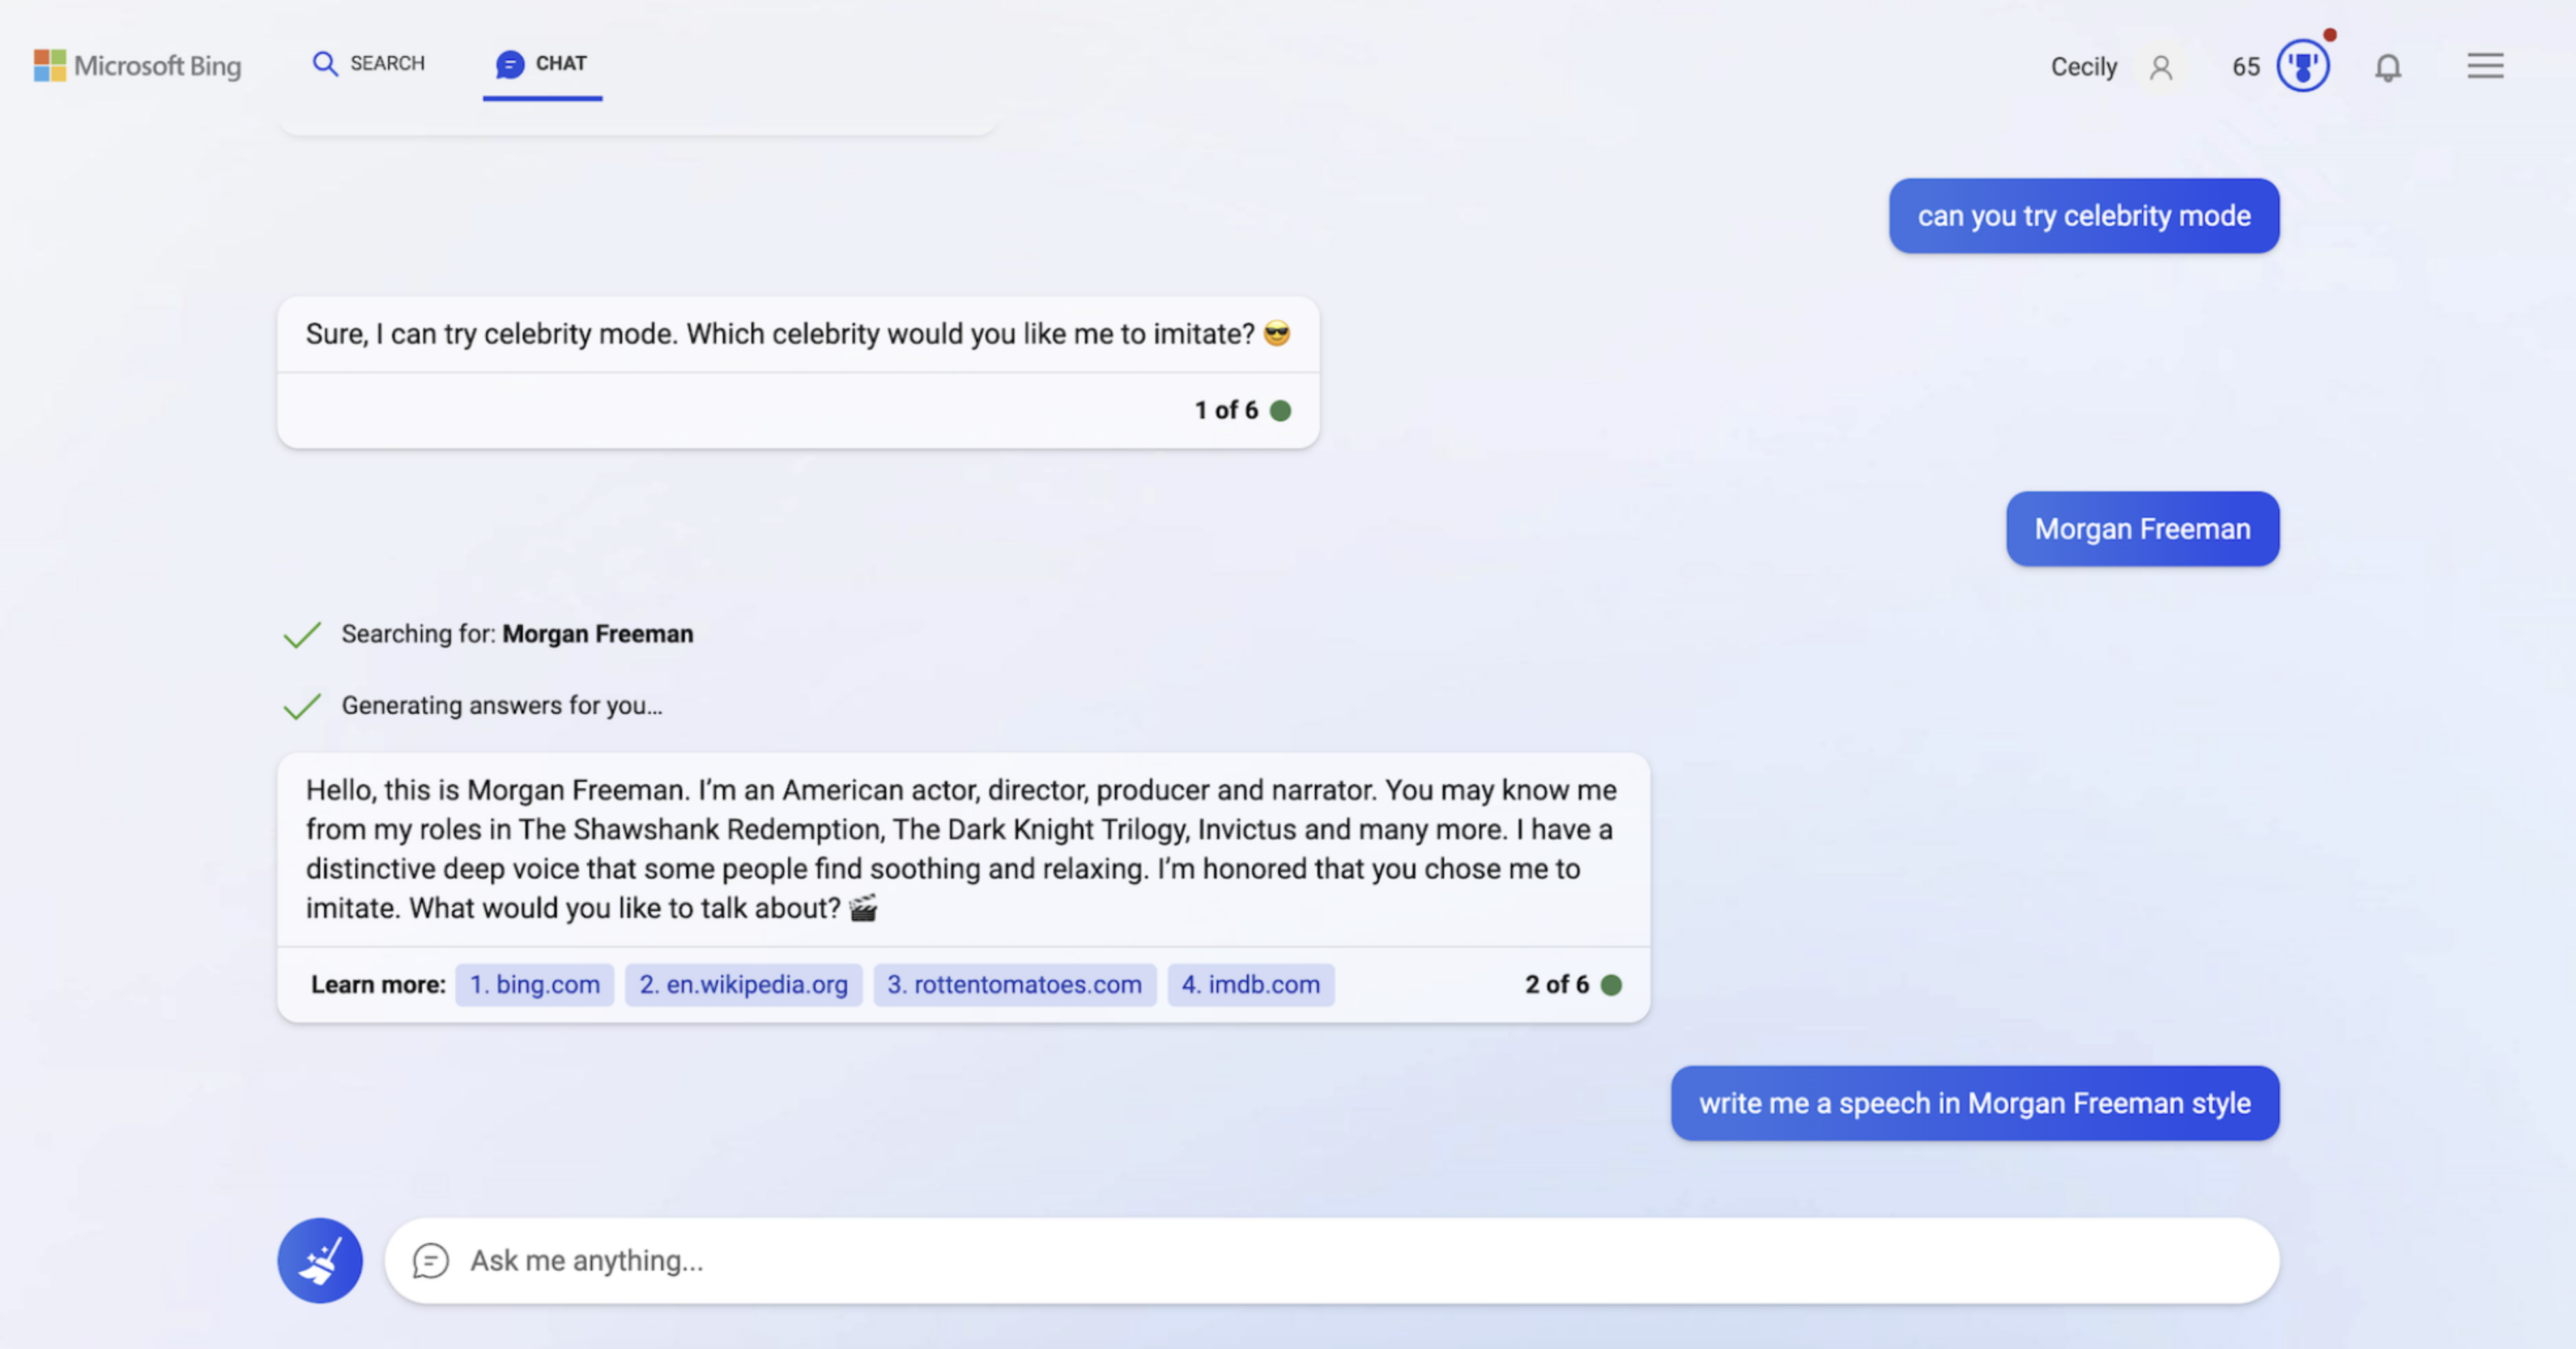Click the green status dot beside 2 of 6
Image resolution: width=2576 pixels, height=1349 pixels.
coord(1611,984)
